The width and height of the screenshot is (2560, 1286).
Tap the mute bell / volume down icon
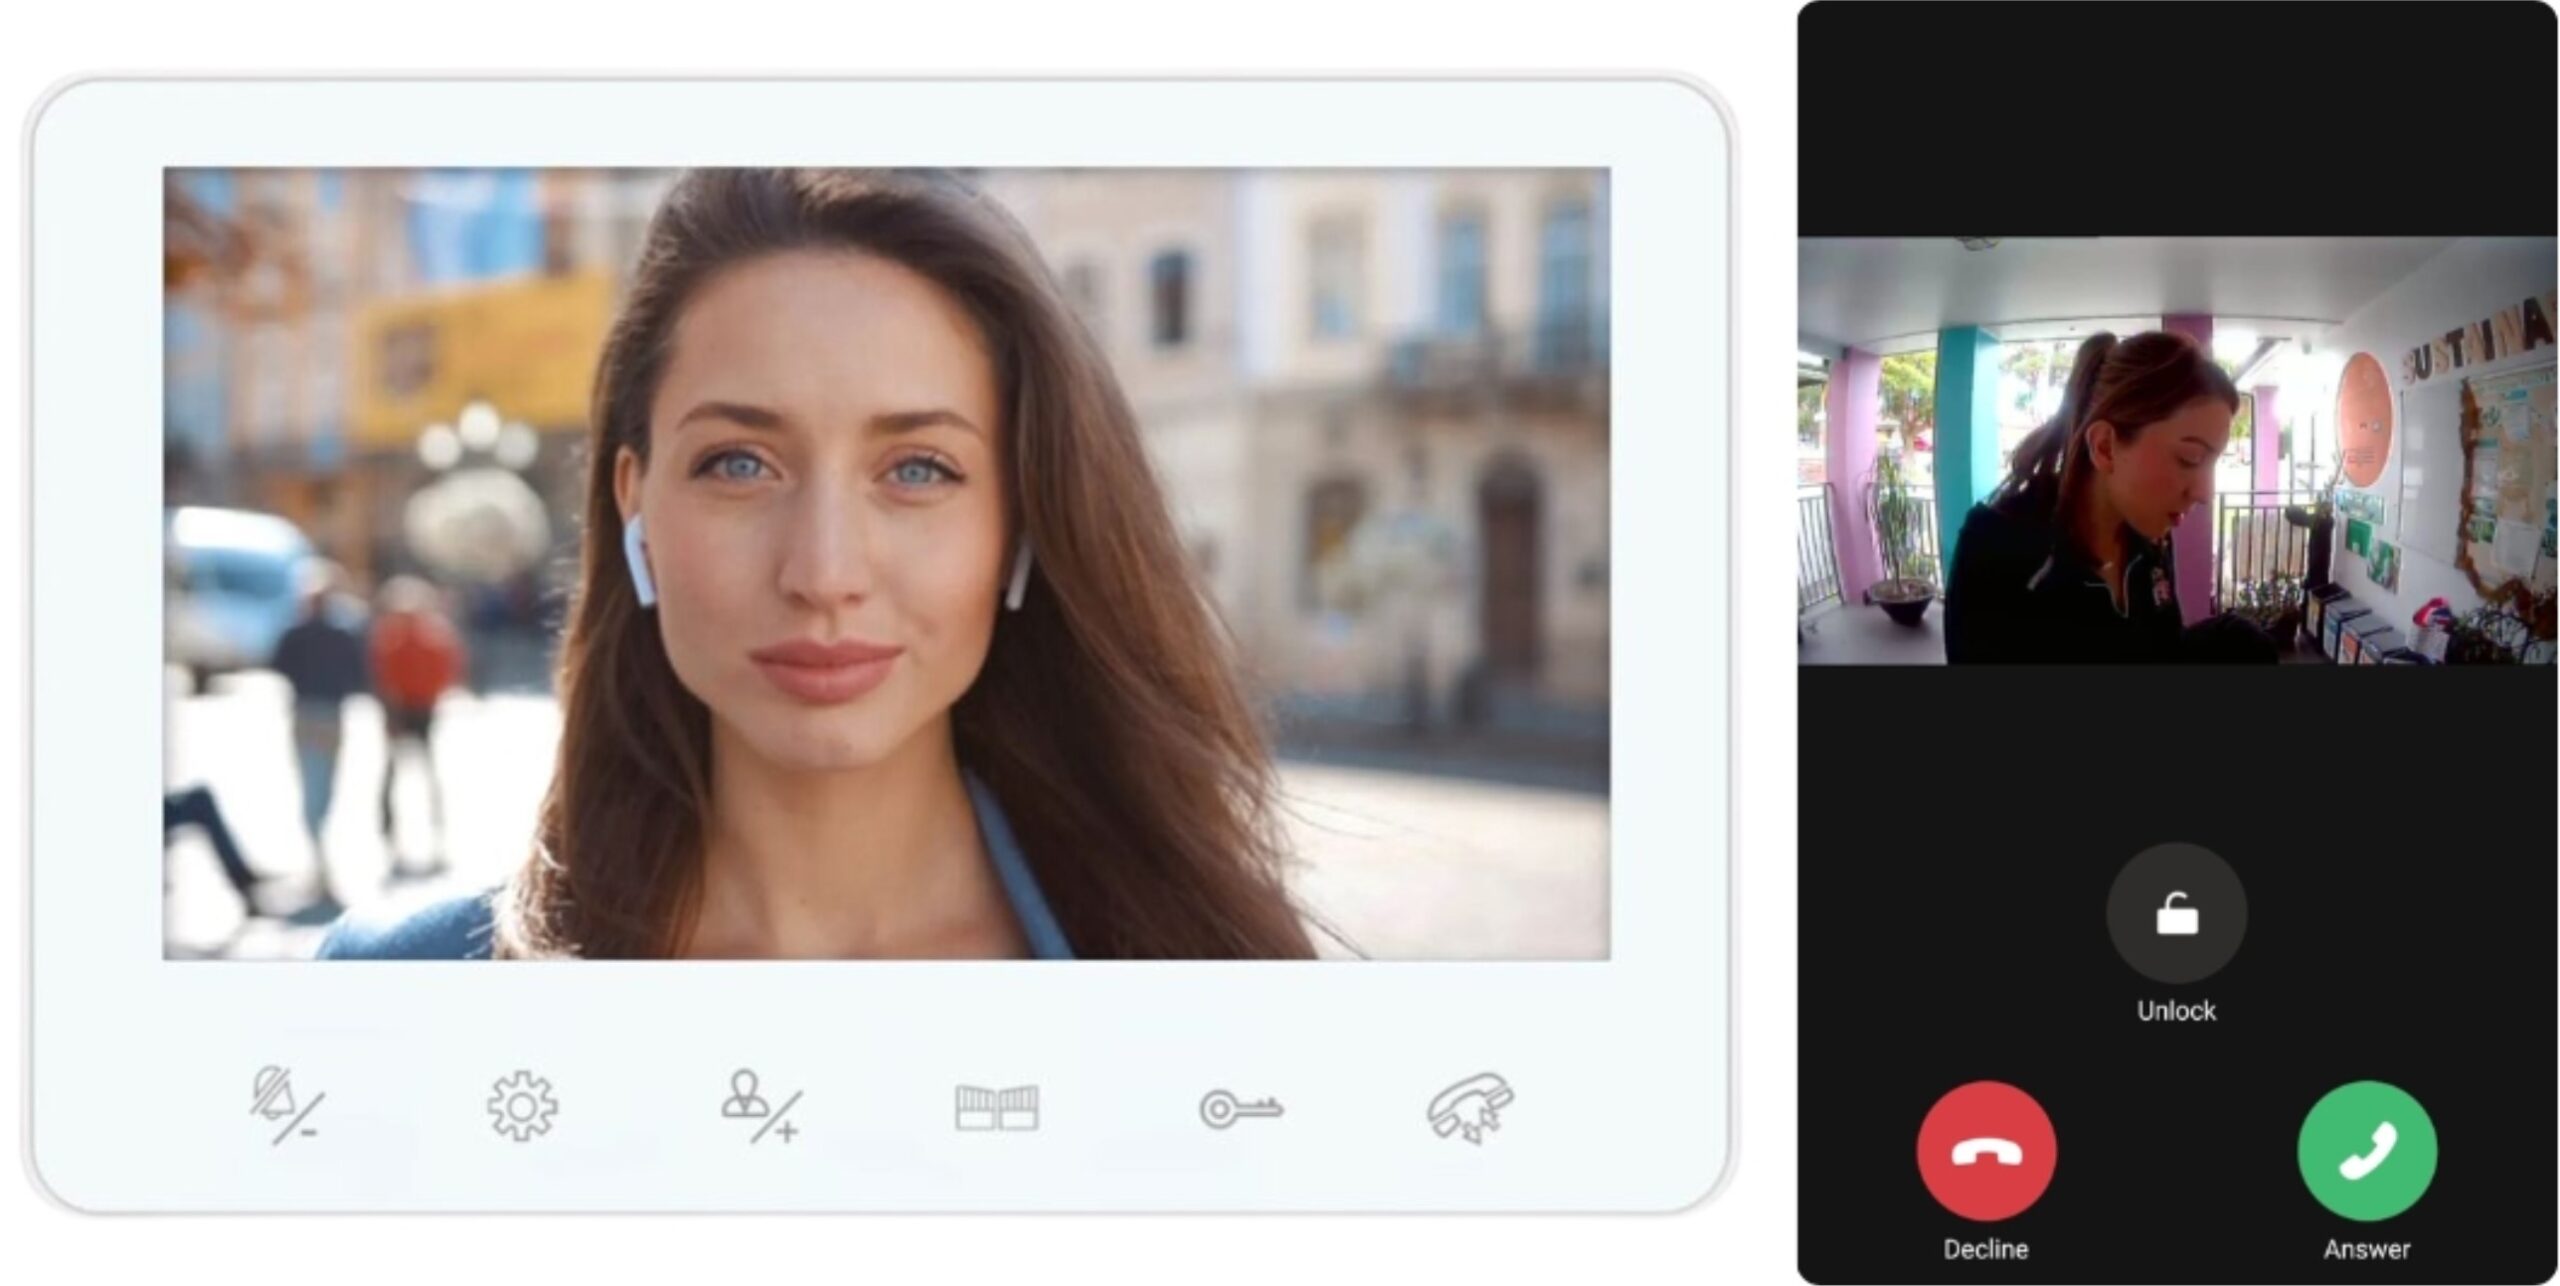[286, 1106]
